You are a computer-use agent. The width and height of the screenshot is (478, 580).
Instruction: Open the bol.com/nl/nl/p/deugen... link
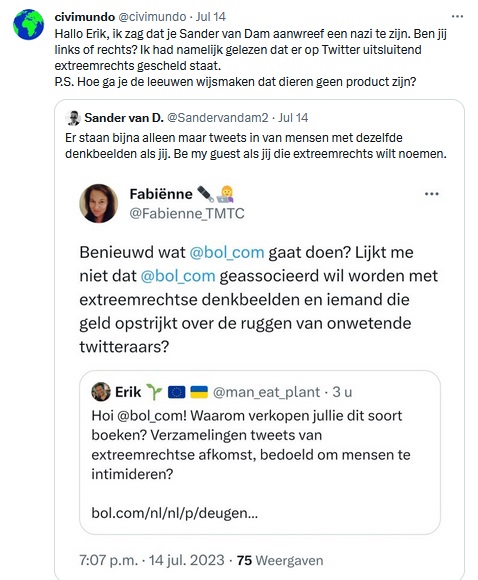tap(175, 513)
